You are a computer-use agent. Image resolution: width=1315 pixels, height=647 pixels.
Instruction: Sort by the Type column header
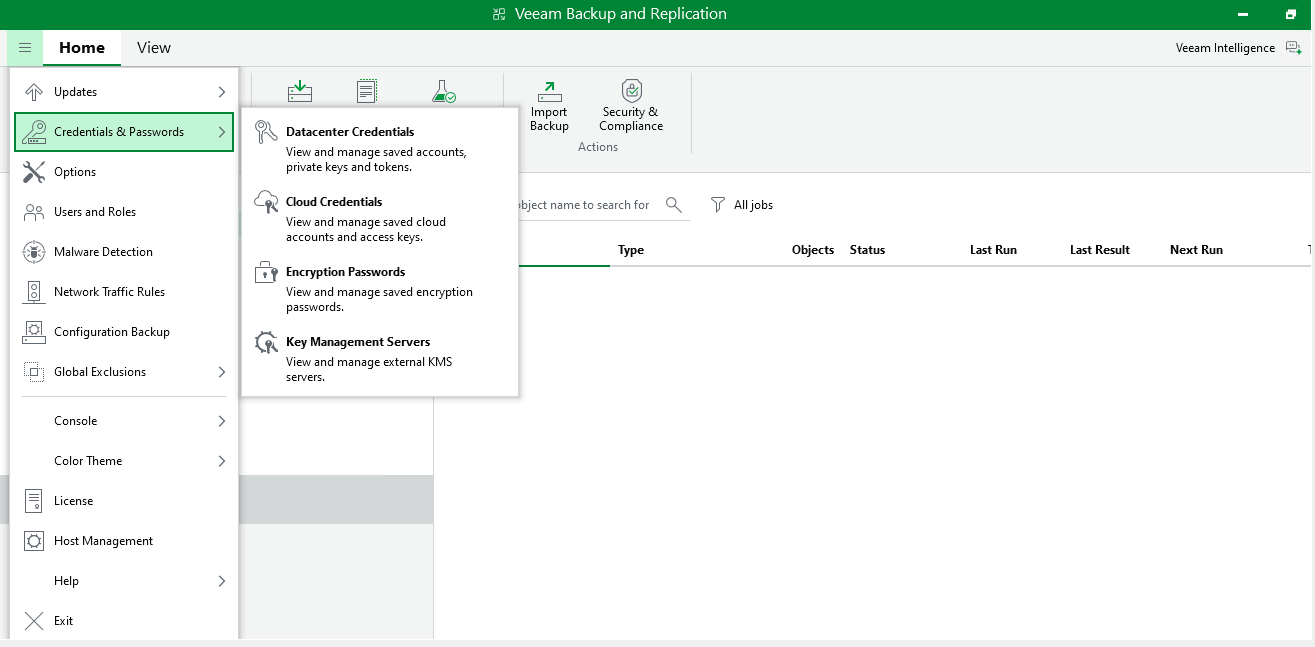[x=631, y=250]
